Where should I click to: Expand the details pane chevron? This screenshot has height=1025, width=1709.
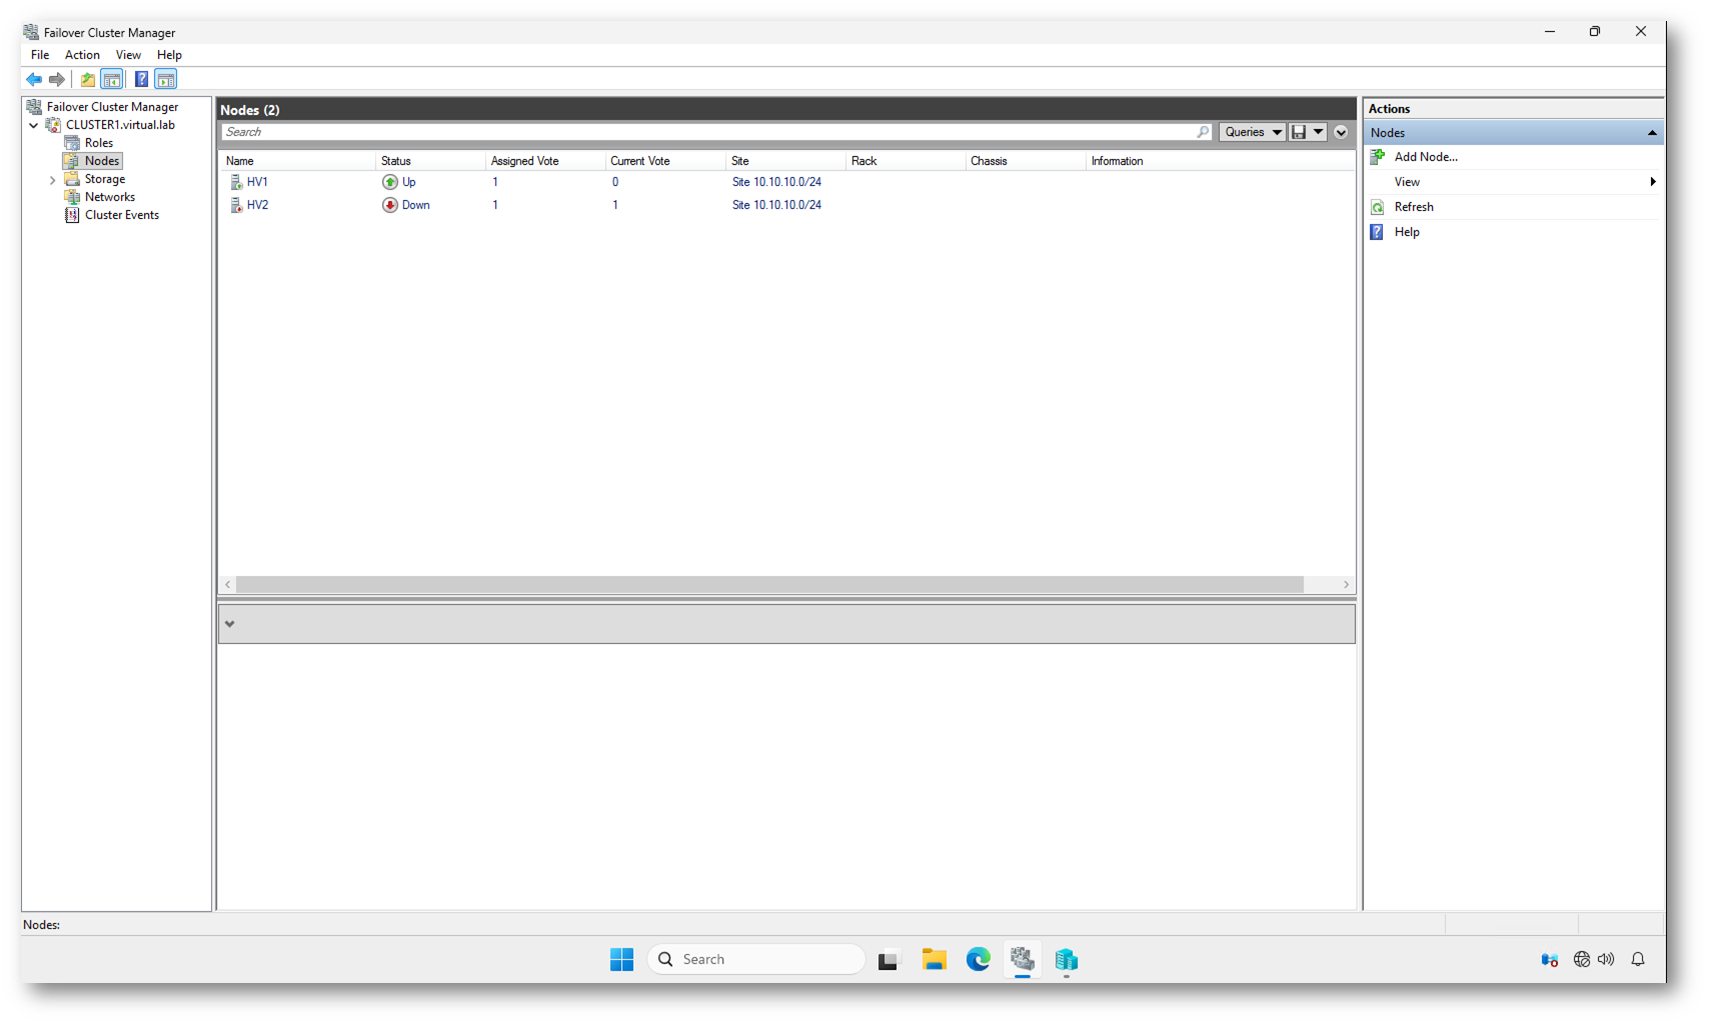click(230, 624)
